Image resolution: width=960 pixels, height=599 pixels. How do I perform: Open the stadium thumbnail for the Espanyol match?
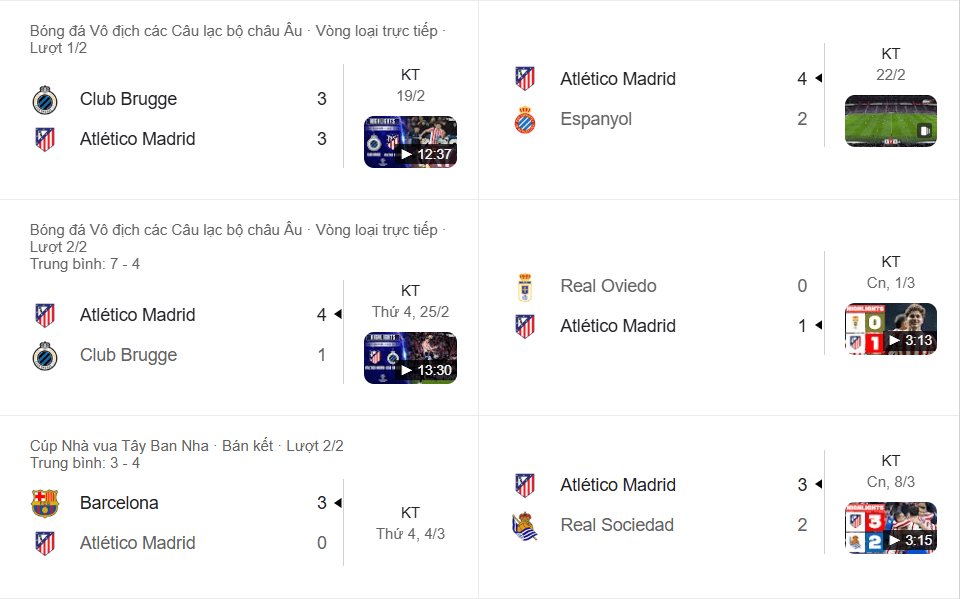point(890,120)
